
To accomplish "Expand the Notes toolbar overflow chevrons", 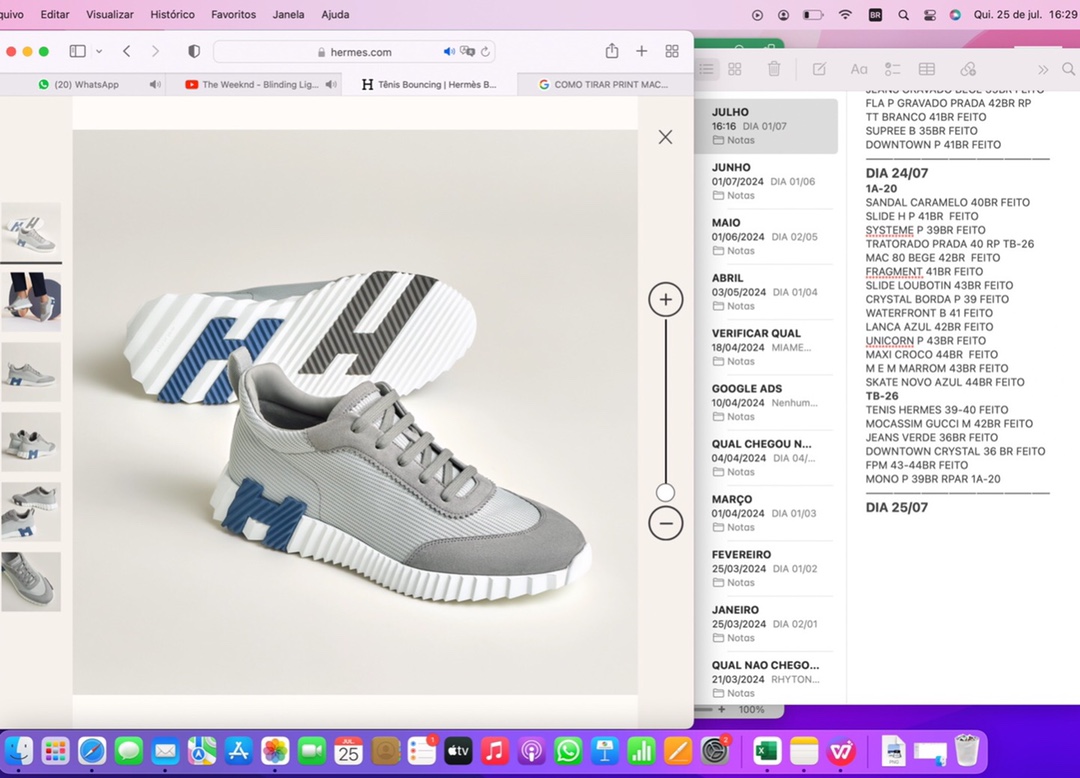I will (1043, 69).
